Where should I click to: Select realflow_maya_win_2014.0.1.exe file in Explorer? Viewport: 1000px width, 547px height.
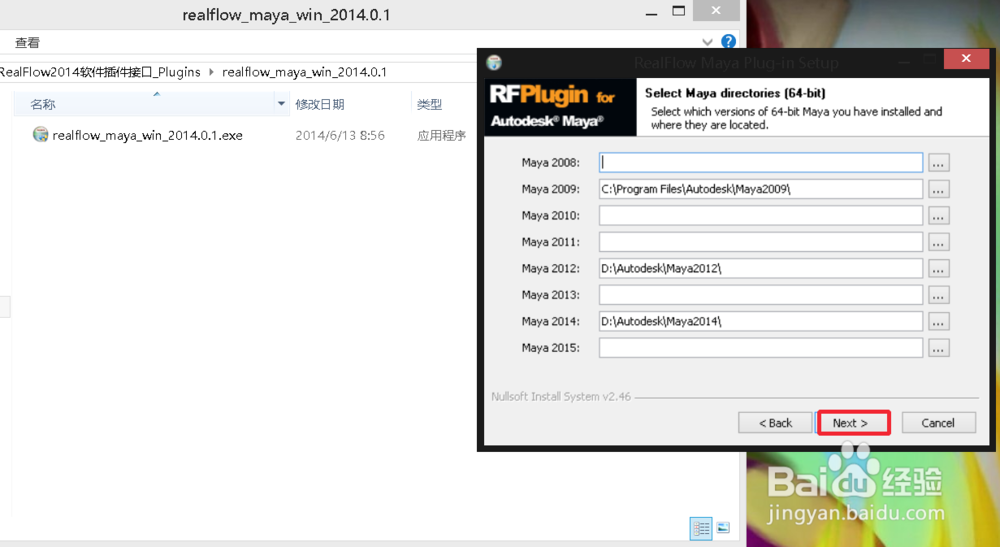click(147, 135)
